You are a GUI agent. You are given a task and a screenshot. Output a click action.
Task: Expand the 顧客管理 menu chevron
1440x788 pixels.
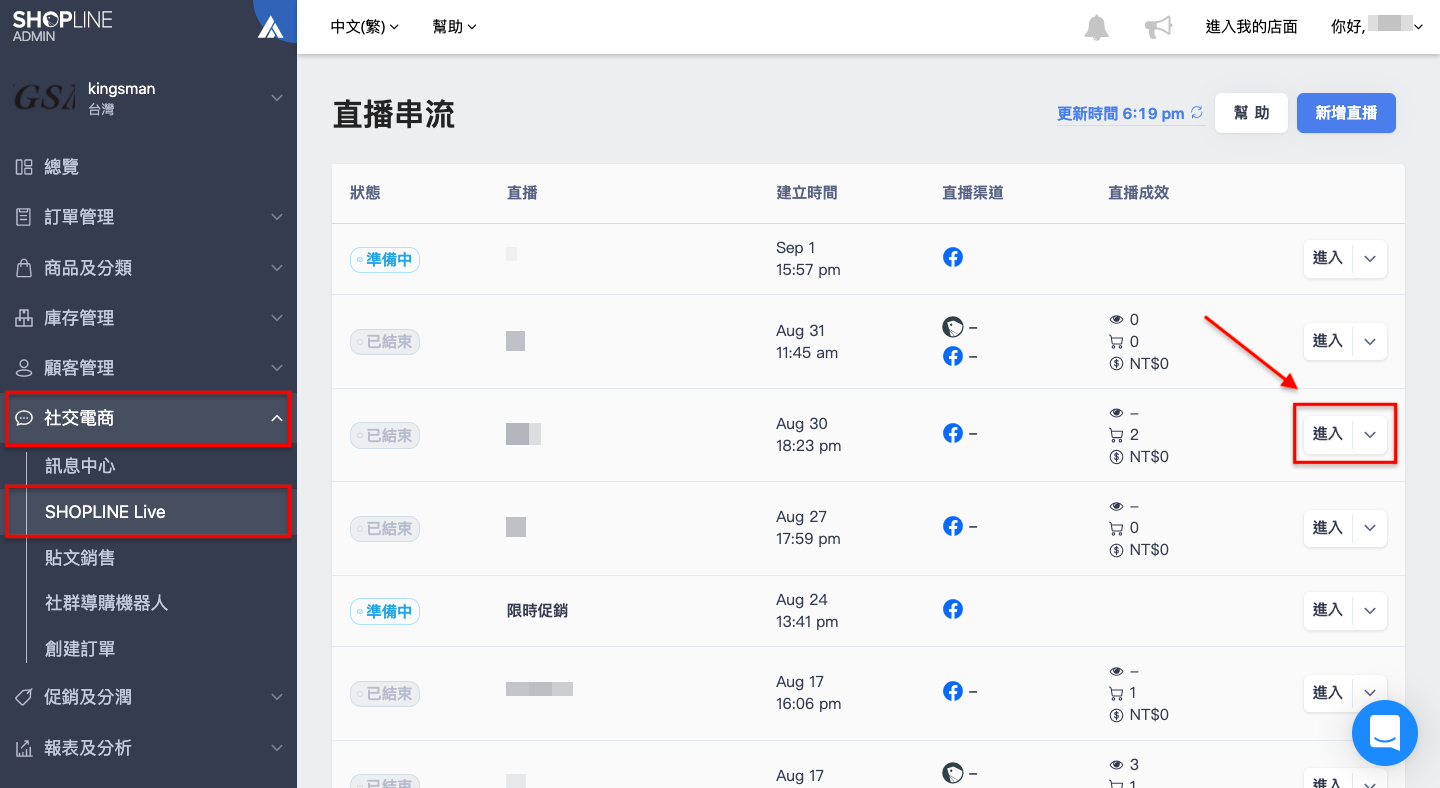(x=277, y=368)
